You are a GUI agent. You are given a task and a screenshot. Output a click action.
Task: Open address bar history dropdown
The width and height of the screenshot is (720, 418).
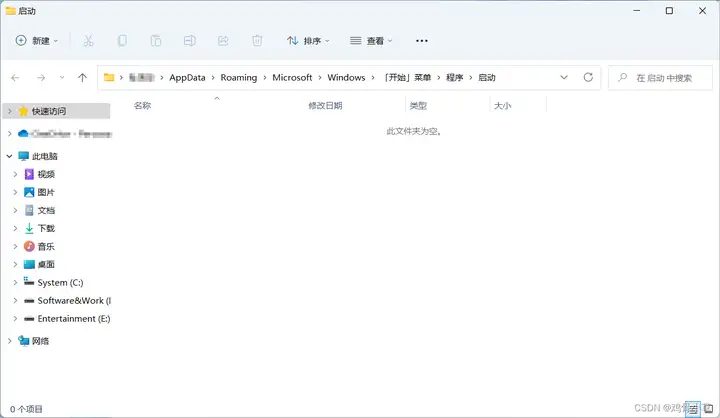564,78
